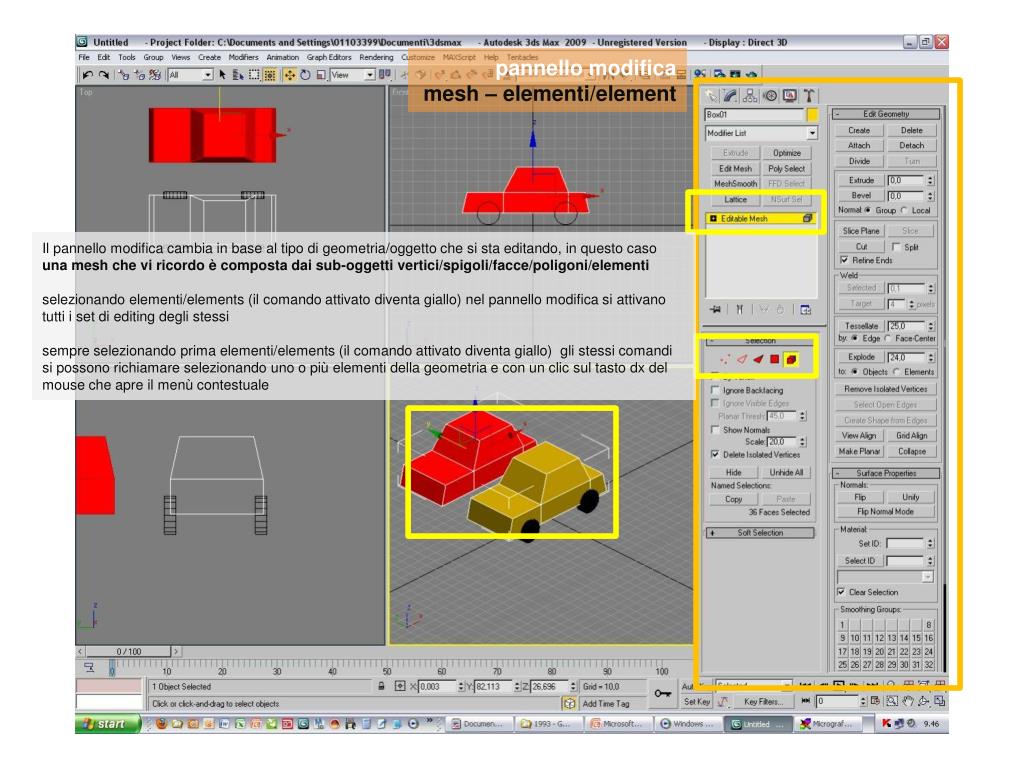The width and height of the screenshot is (1024, 768).
Task: Click the Extrude amount spinner arrows
Action: 931,180
